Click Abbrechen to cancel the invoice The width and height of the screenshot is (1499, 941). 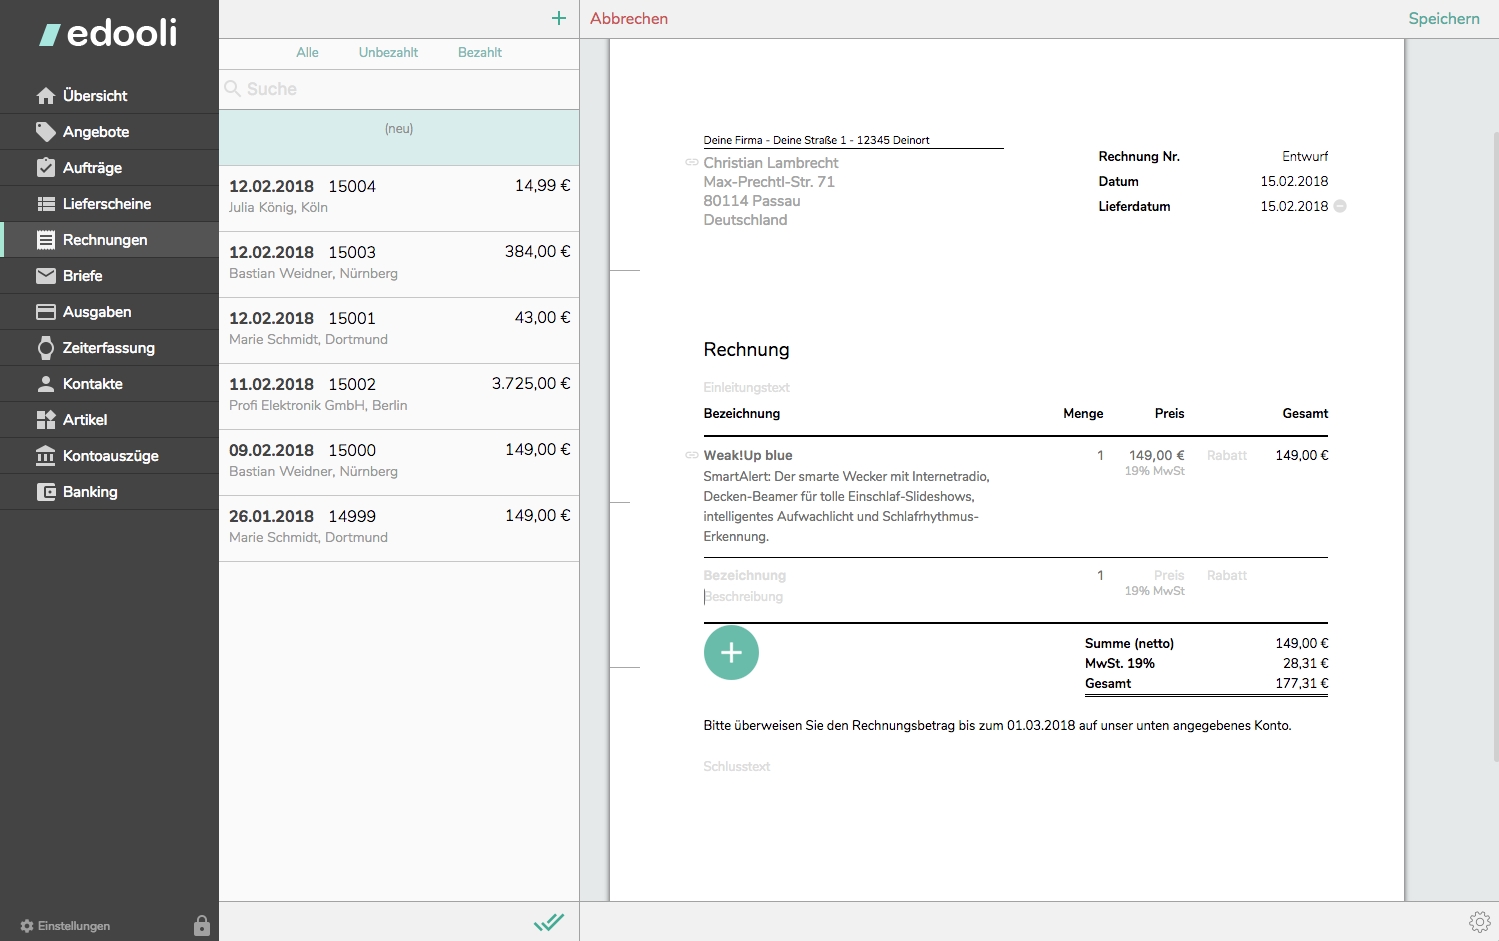tap(629, 19)
